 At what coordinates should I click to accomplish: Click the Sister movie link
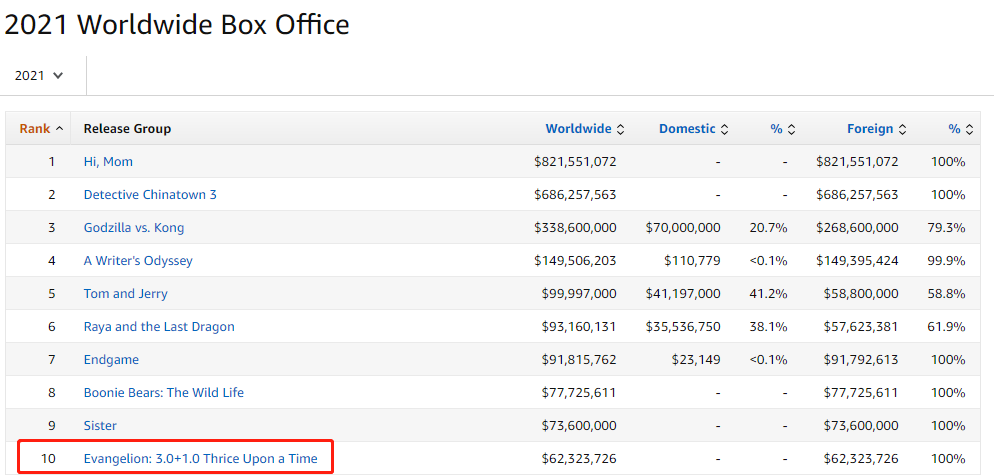[x=100, y=426]
